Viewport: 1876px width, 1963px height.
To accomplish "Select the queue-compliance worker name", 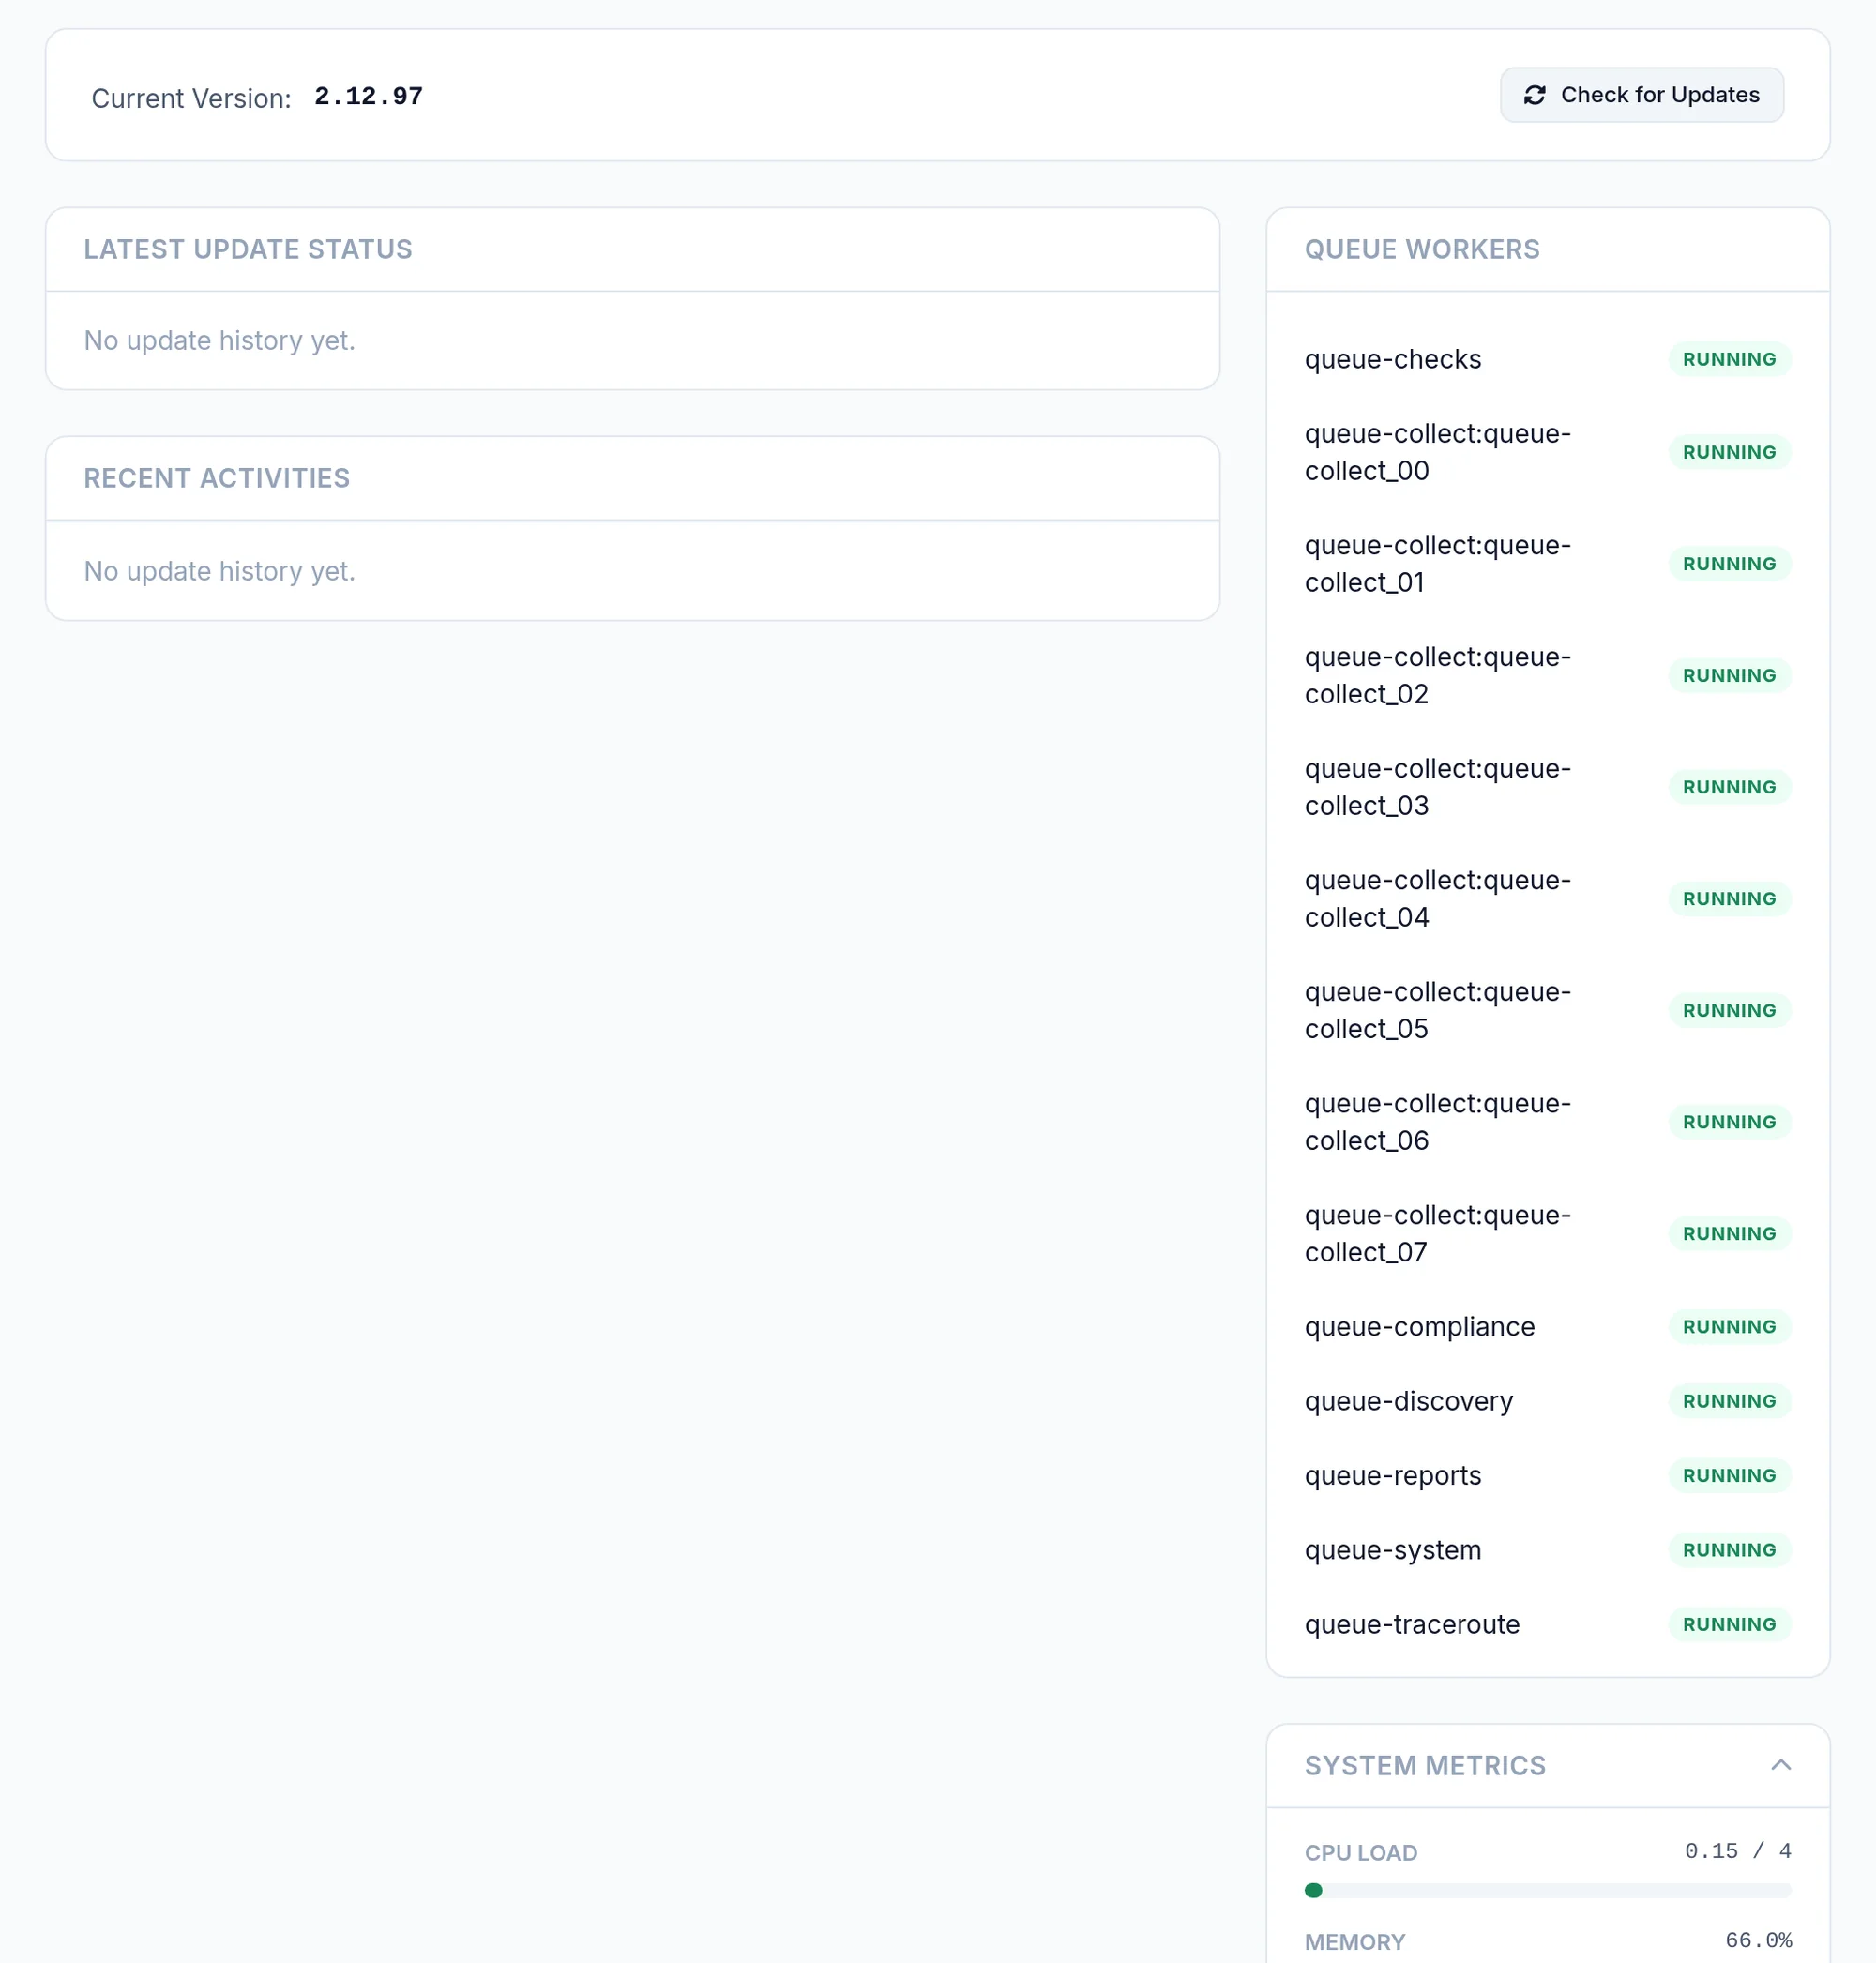I will coord(1419,1327).
